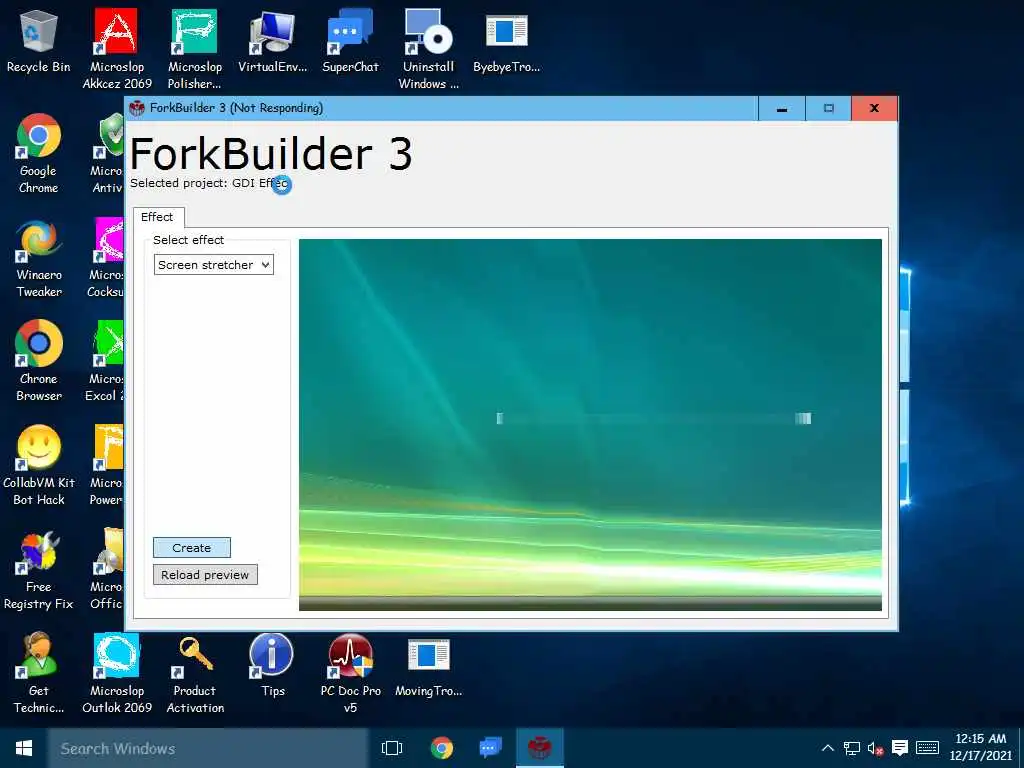The image size is (1024, 768).
Task: Open Microslop Akkcez 2069 desktop icon
Action: pyautogui.click(x=116, y=49)
